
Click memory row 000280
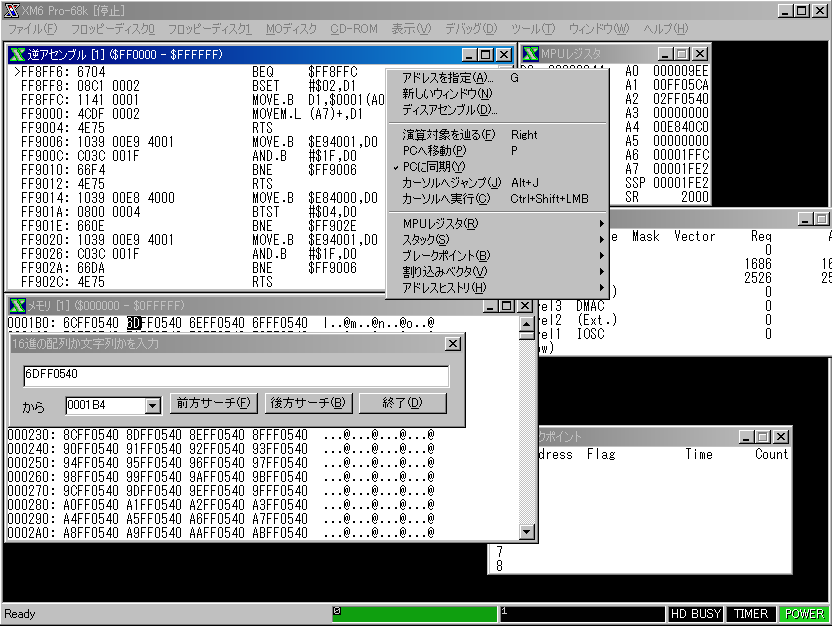coord(221,505)
